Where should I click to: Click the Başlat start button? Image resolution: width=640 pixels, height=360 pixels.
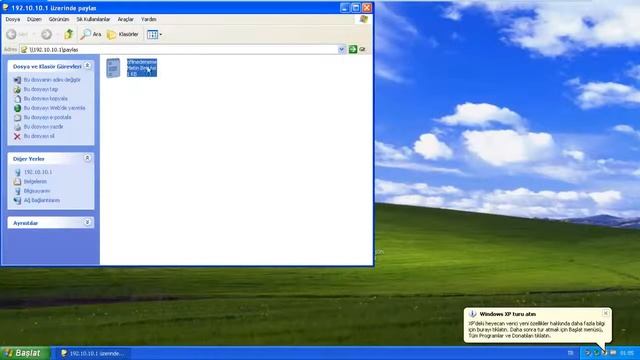[25, 353]
